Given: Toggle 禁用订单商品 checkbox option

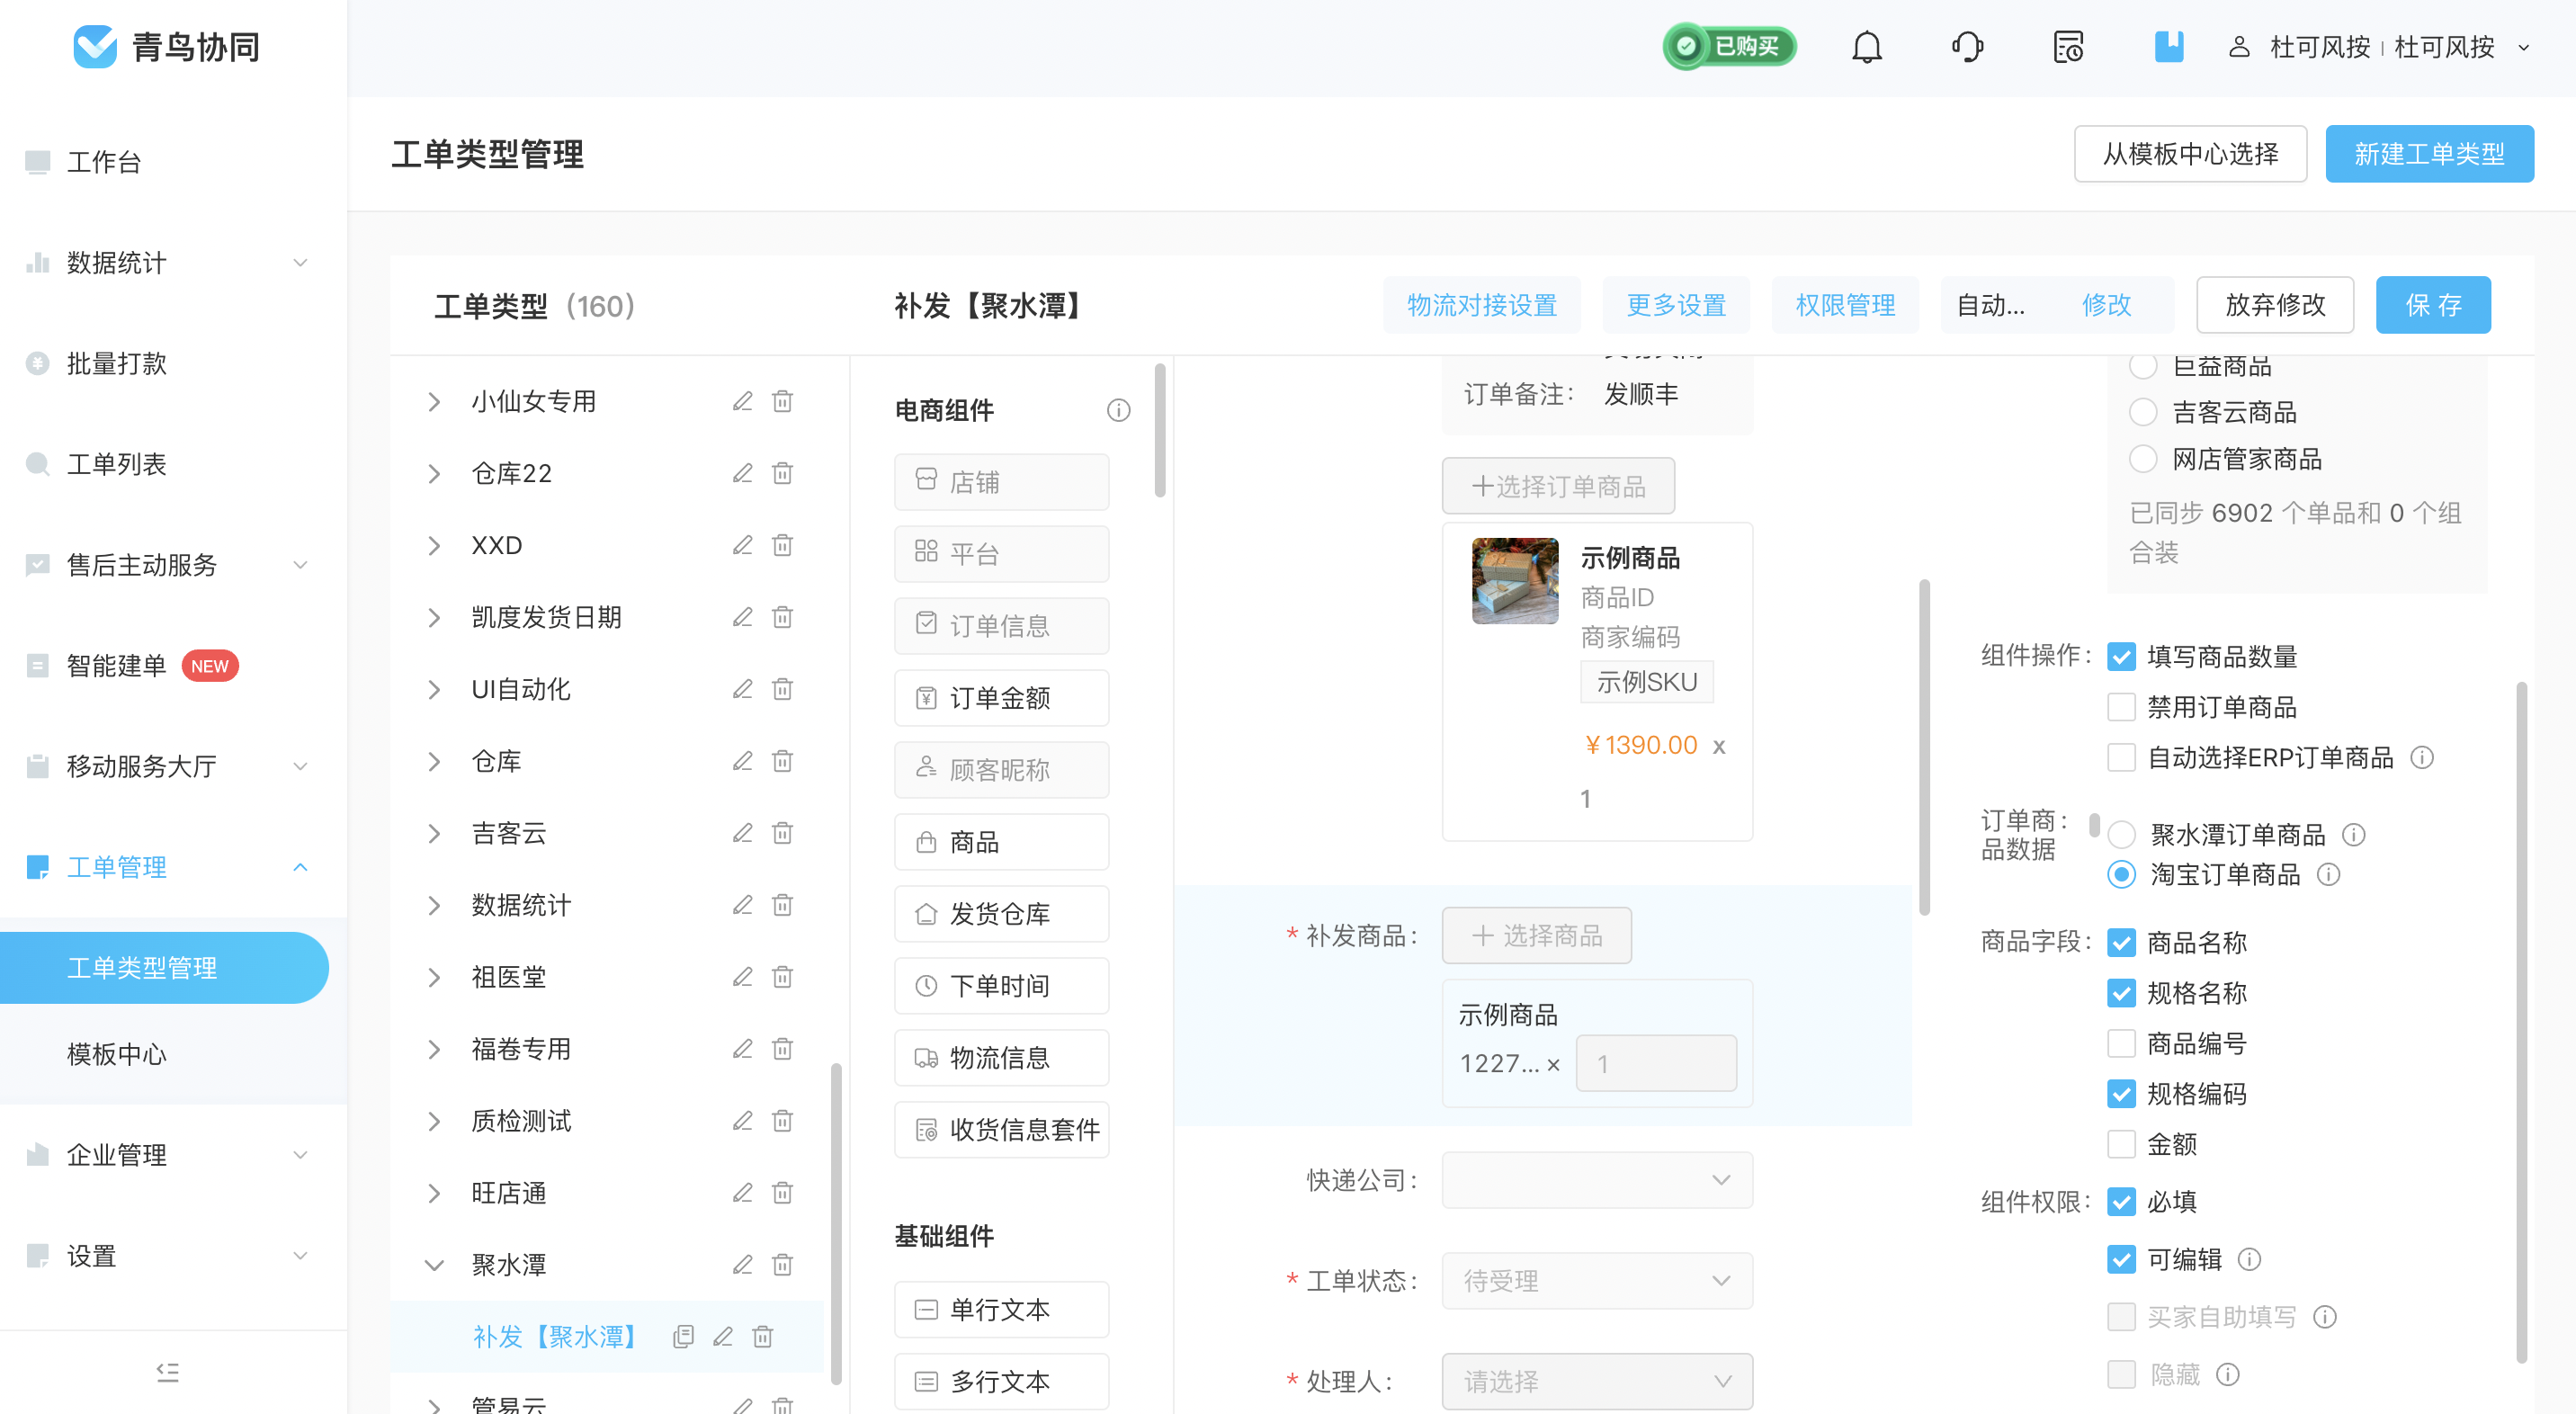Looking at the screenshot, I should [2122, 705].
